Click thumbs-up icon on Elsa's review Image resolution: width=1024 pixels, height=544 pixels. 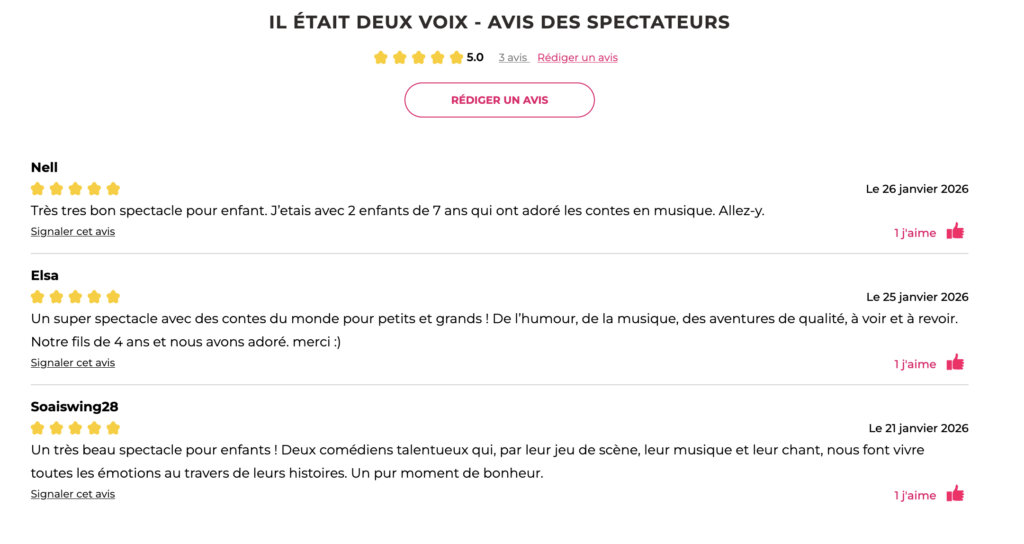[955, 362]
